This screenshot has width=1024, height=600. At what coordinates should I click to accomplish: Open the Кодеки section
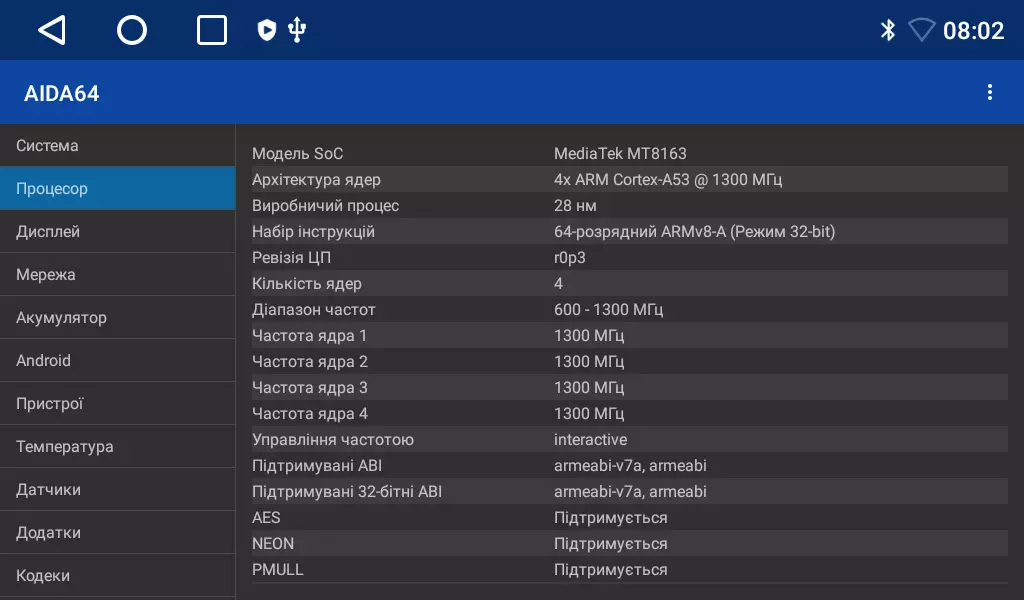117,576
